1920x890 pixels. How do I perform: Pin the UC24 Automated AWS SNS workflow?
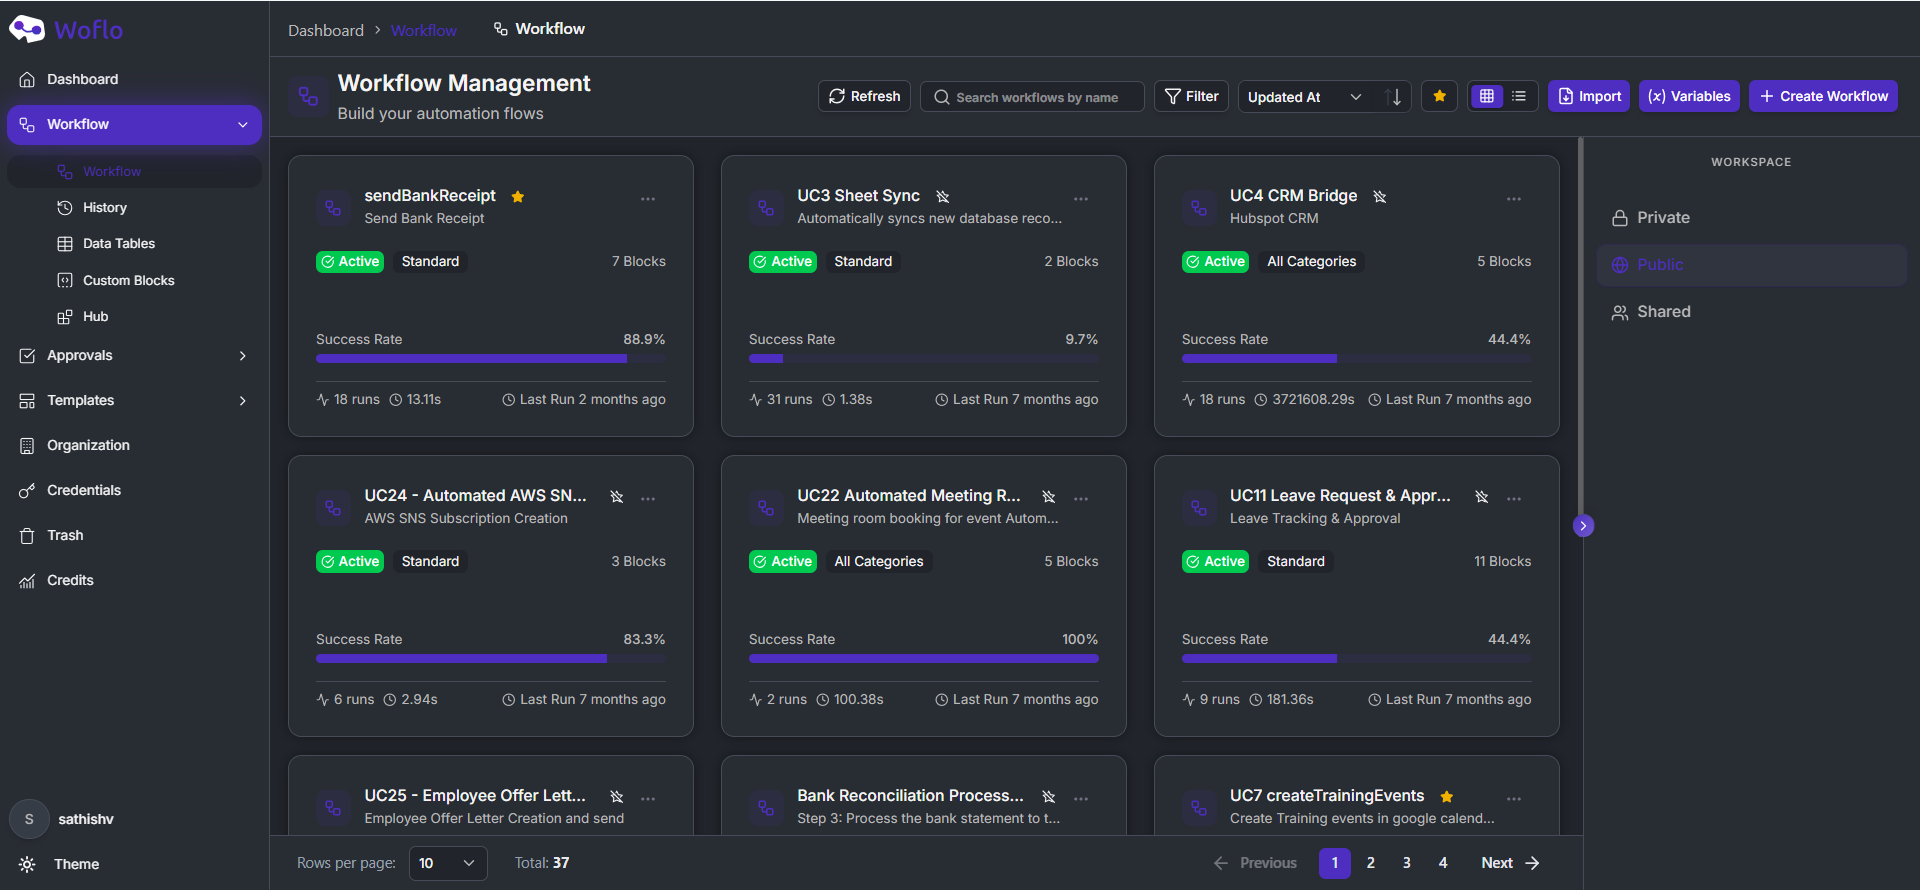pos(617,496)
